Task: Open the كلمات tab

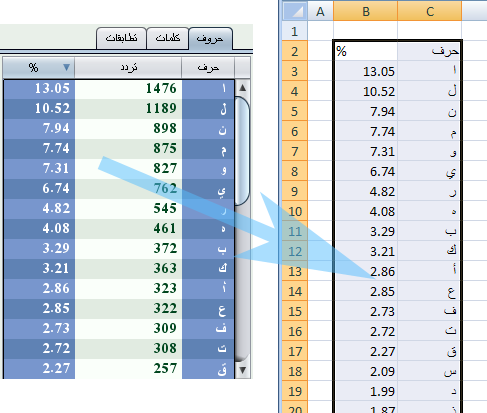Action: tap(168, 39)
